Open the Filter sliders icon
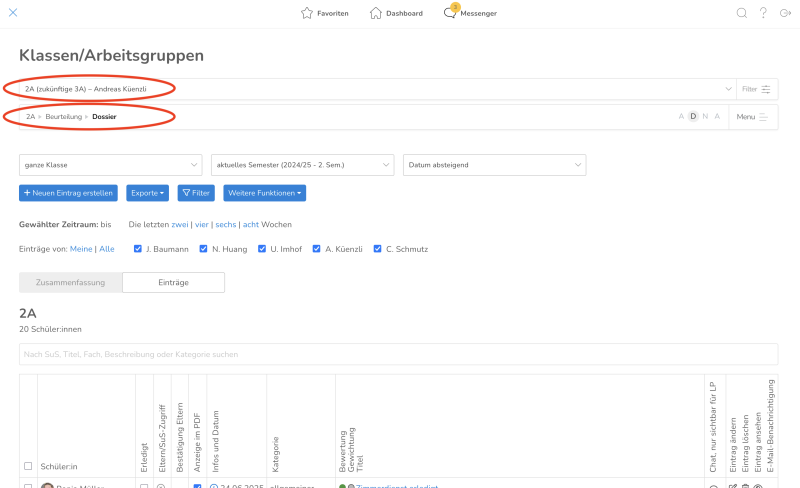Viewport: 800px width, 488px height. (766, 89)
